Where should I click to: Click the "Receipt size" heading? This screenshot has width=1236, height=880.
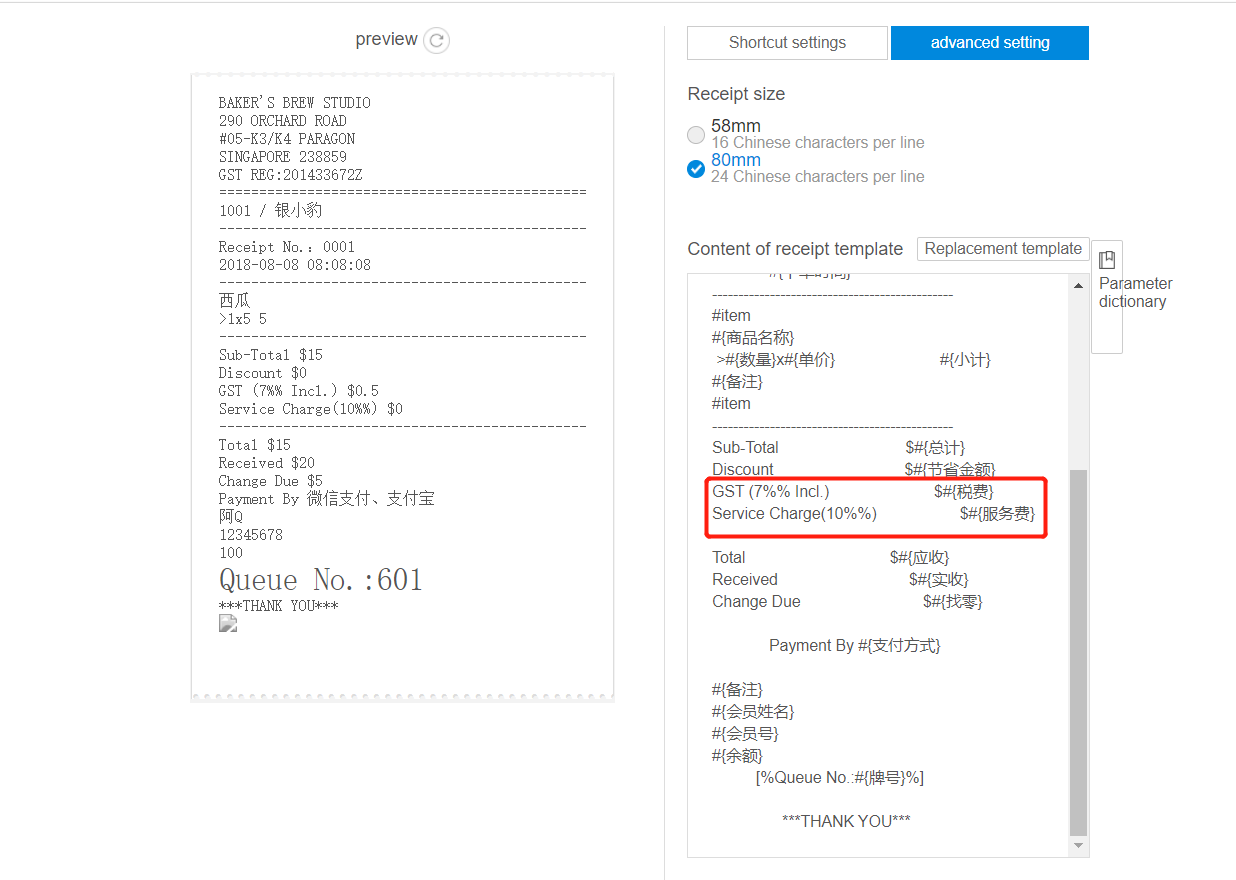point(736,94)
